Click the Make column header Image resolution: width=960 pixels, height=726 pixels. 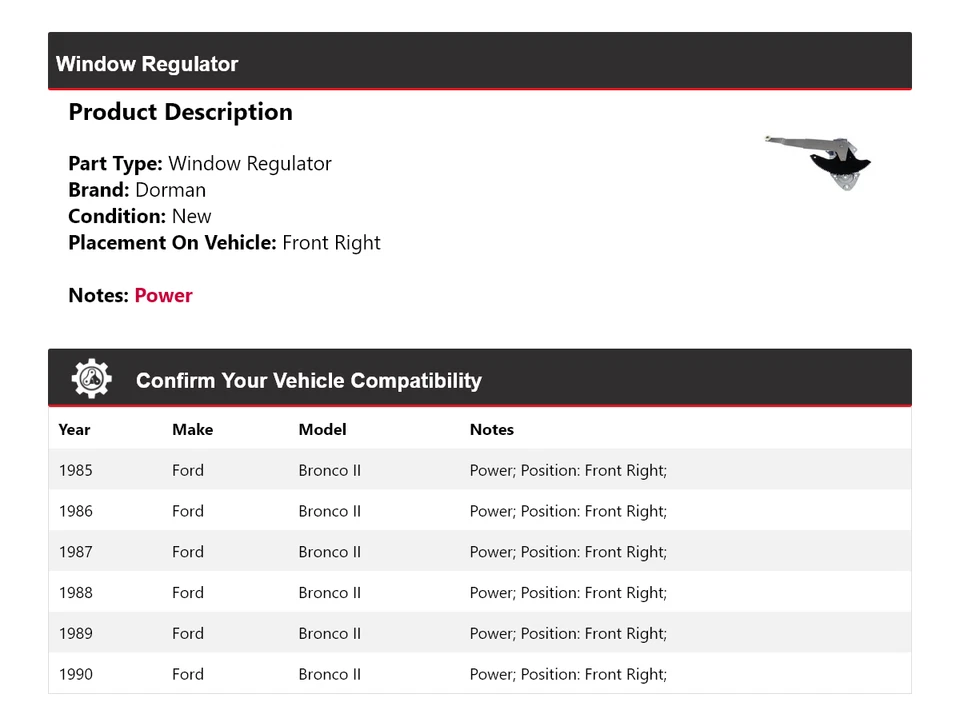192,430
